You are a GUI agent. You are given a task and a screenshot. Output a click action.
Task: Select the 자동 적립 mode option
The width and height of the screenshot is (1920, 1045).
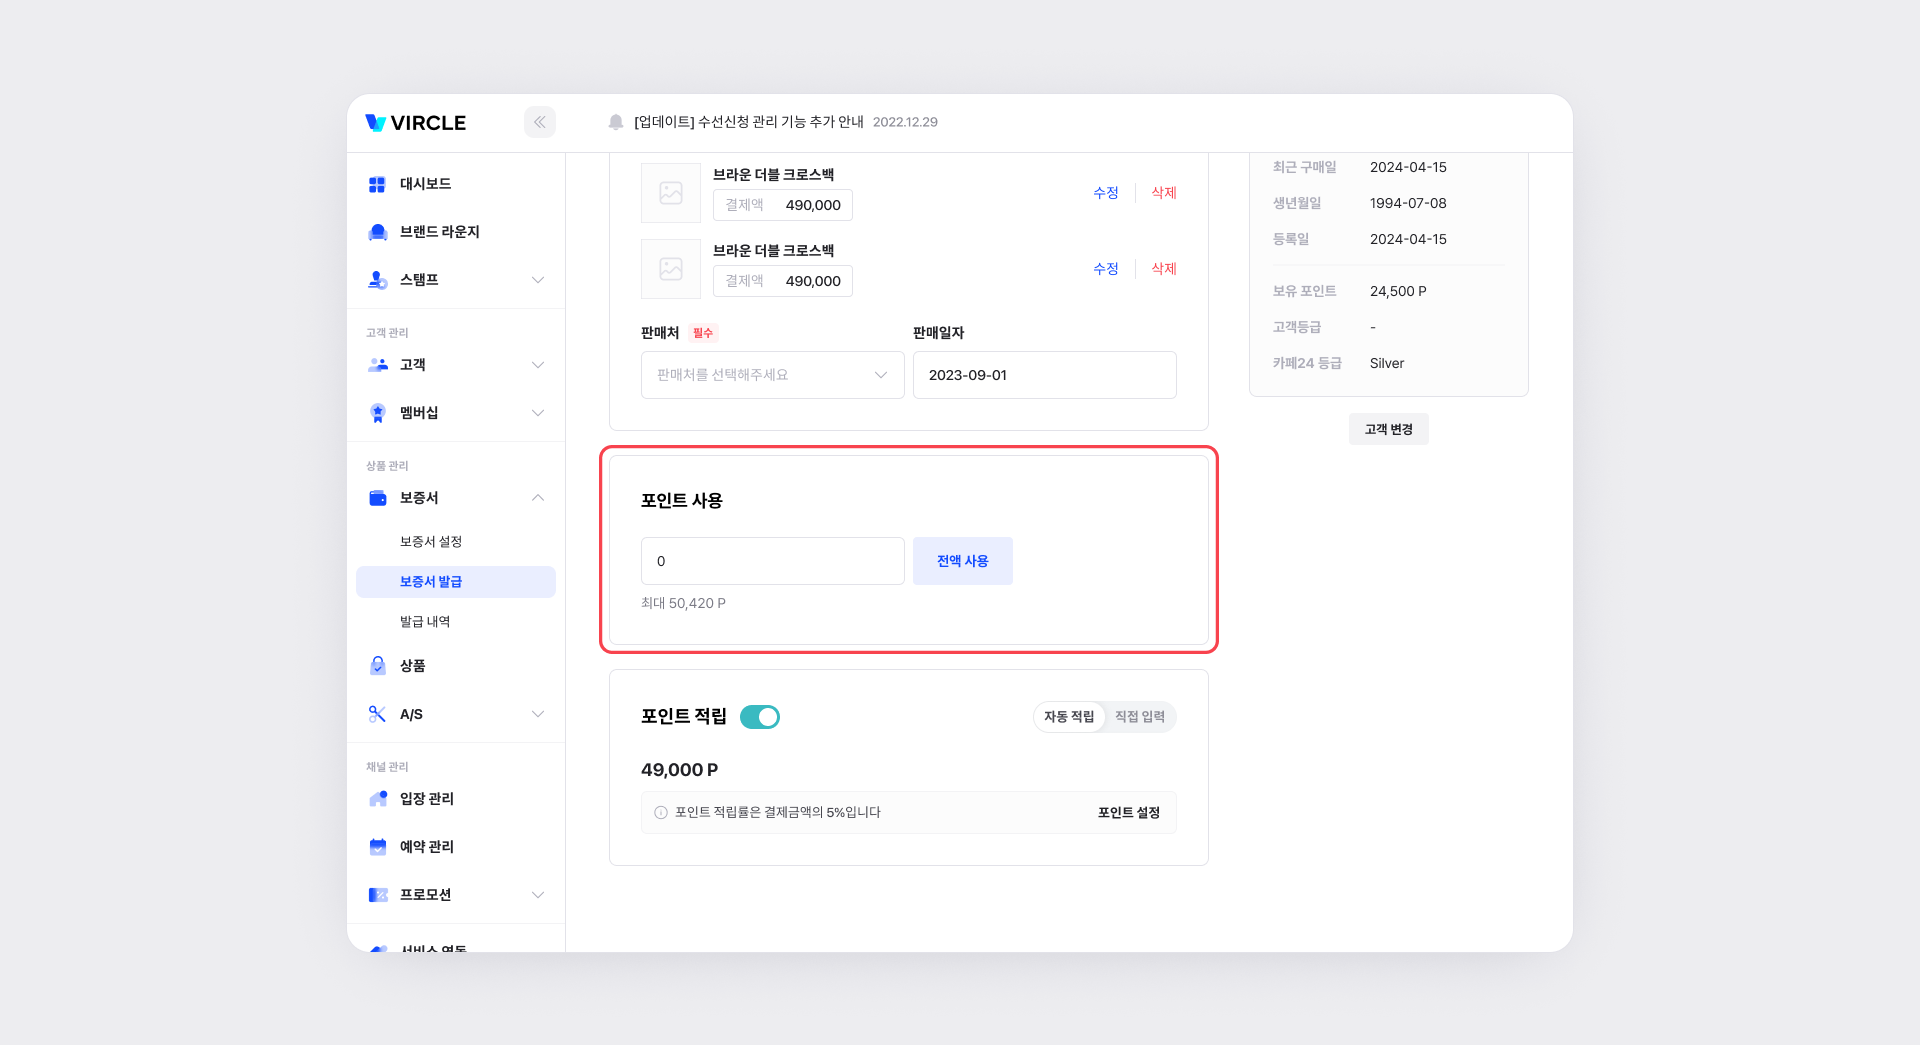point(1069,717)
